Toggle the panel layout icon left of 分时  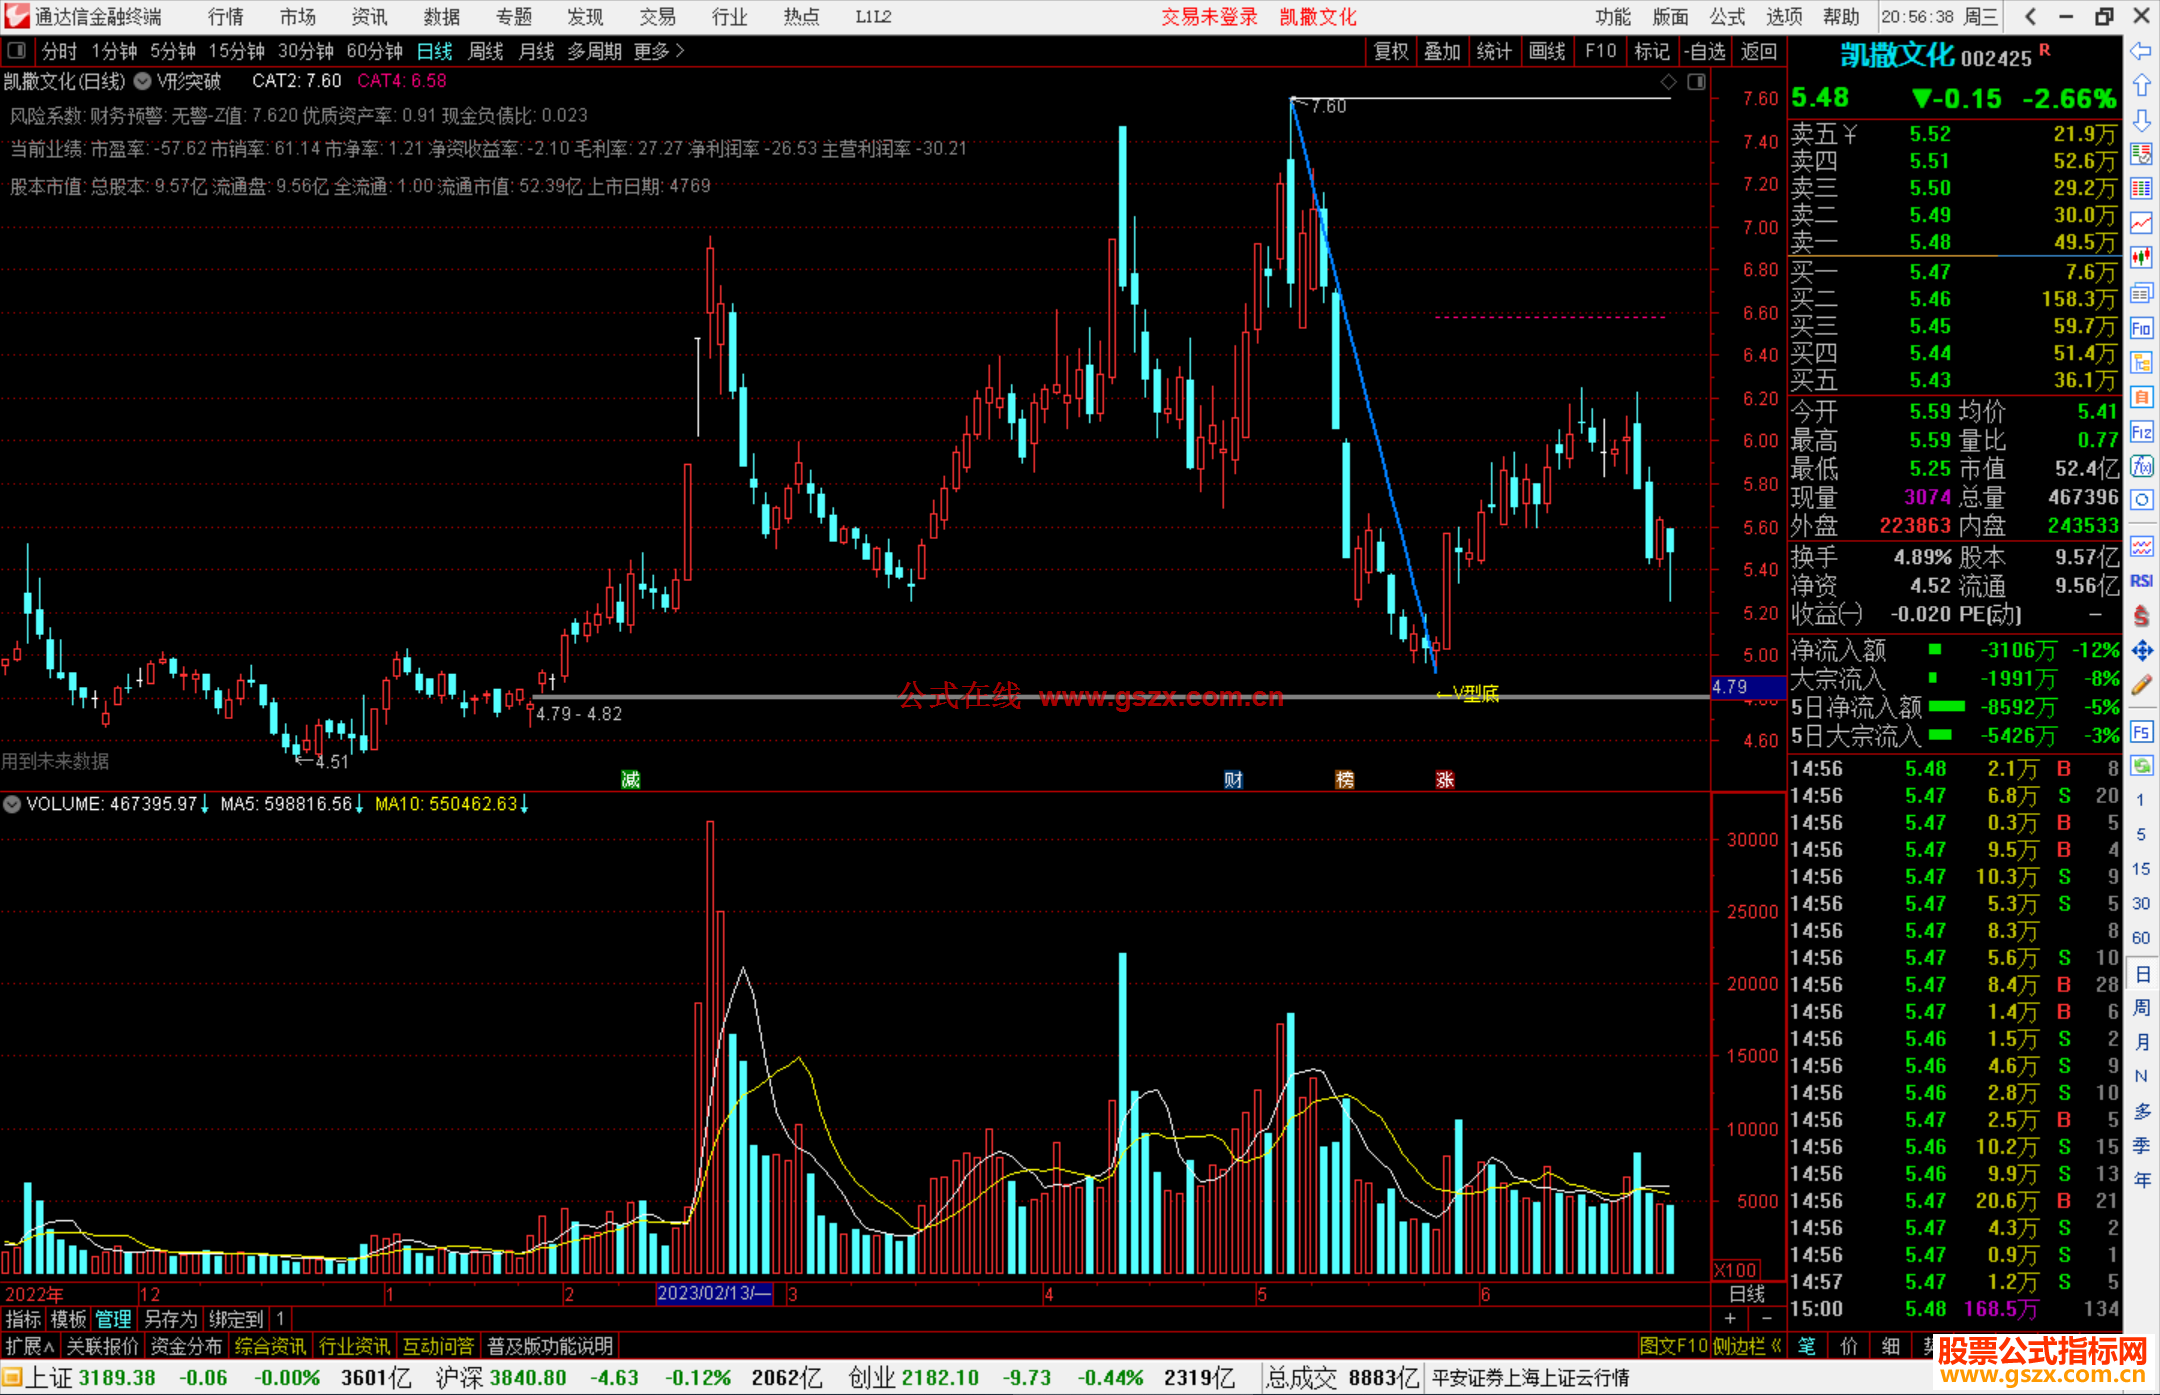coord(17,51)
